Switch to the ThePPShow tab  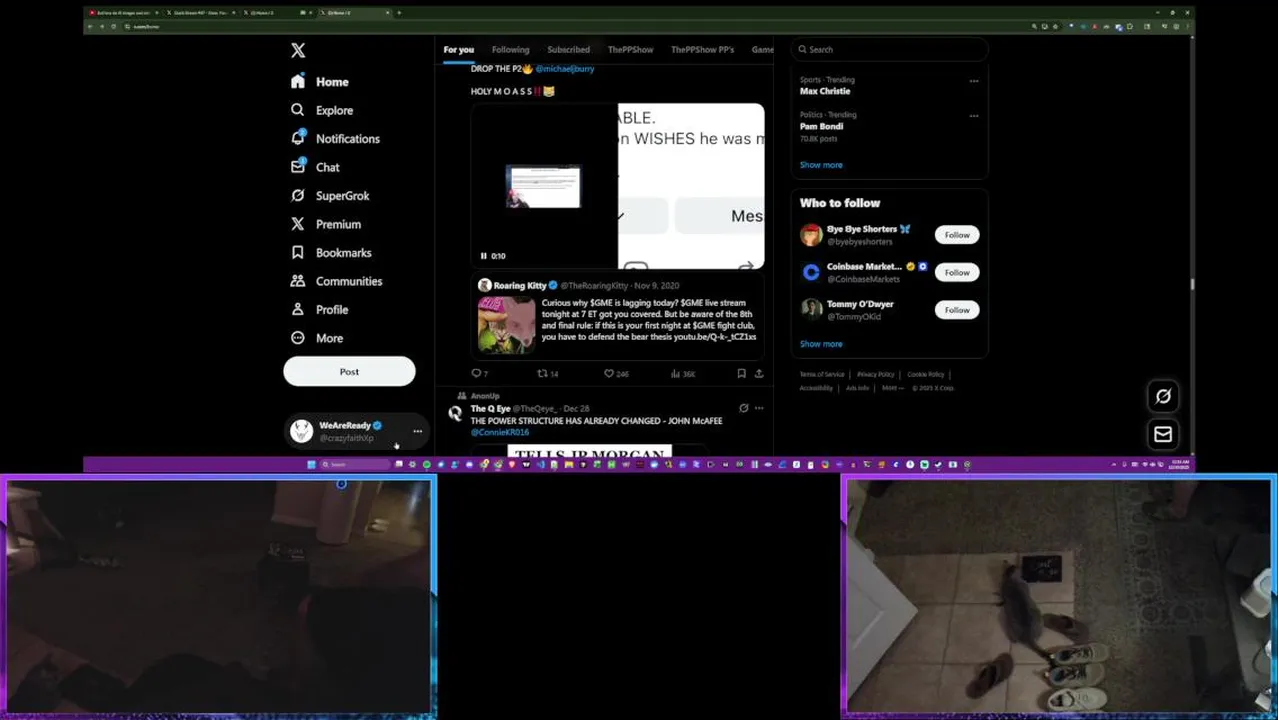click(630, 49)
